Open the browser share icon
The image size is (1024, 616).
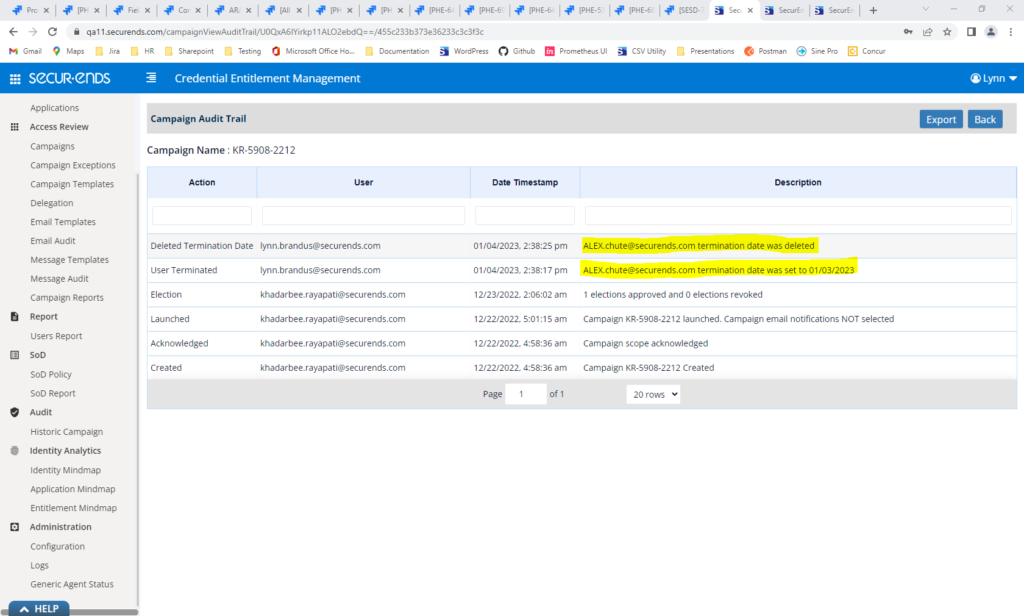coord(927,31)
